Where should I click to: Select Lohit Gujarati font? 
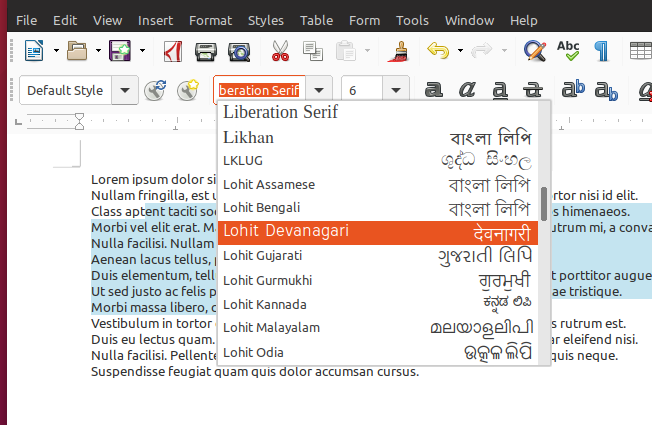point(378,256)
